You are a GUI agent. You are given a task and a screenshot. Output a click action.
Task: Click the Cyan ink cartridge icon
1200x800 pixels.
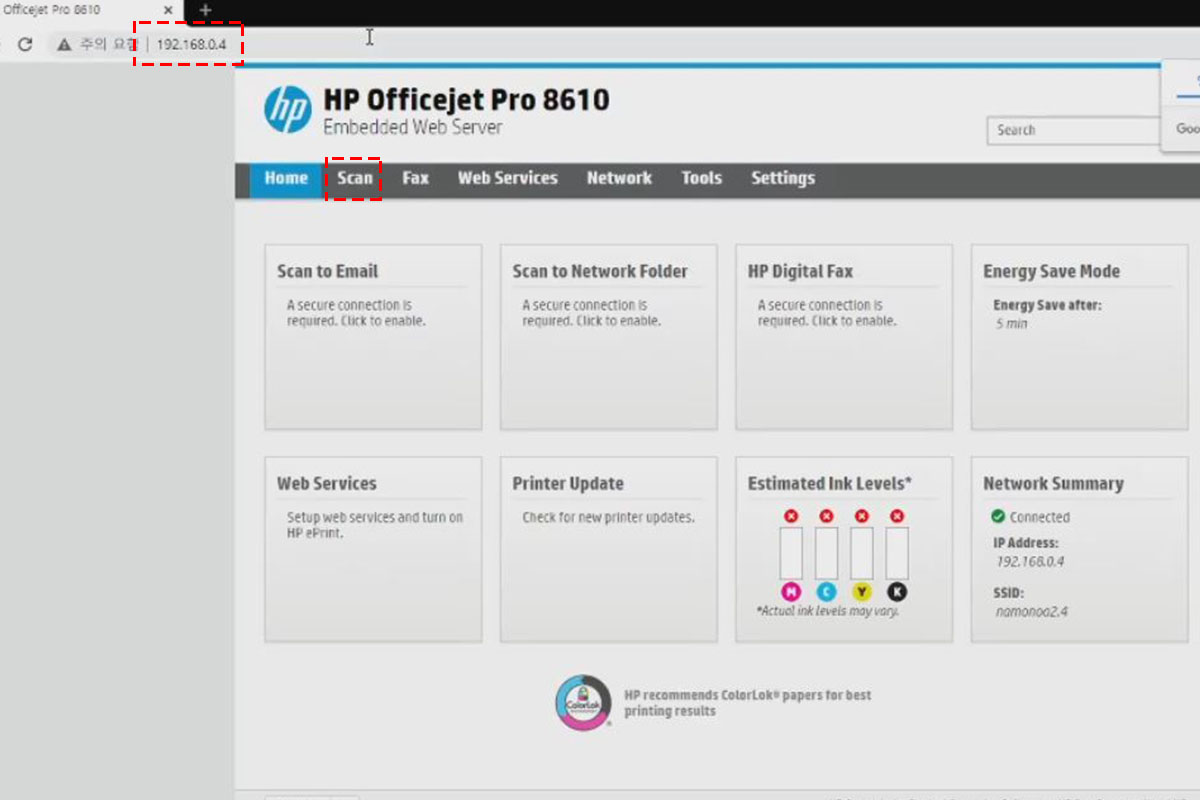coord(826,591)
